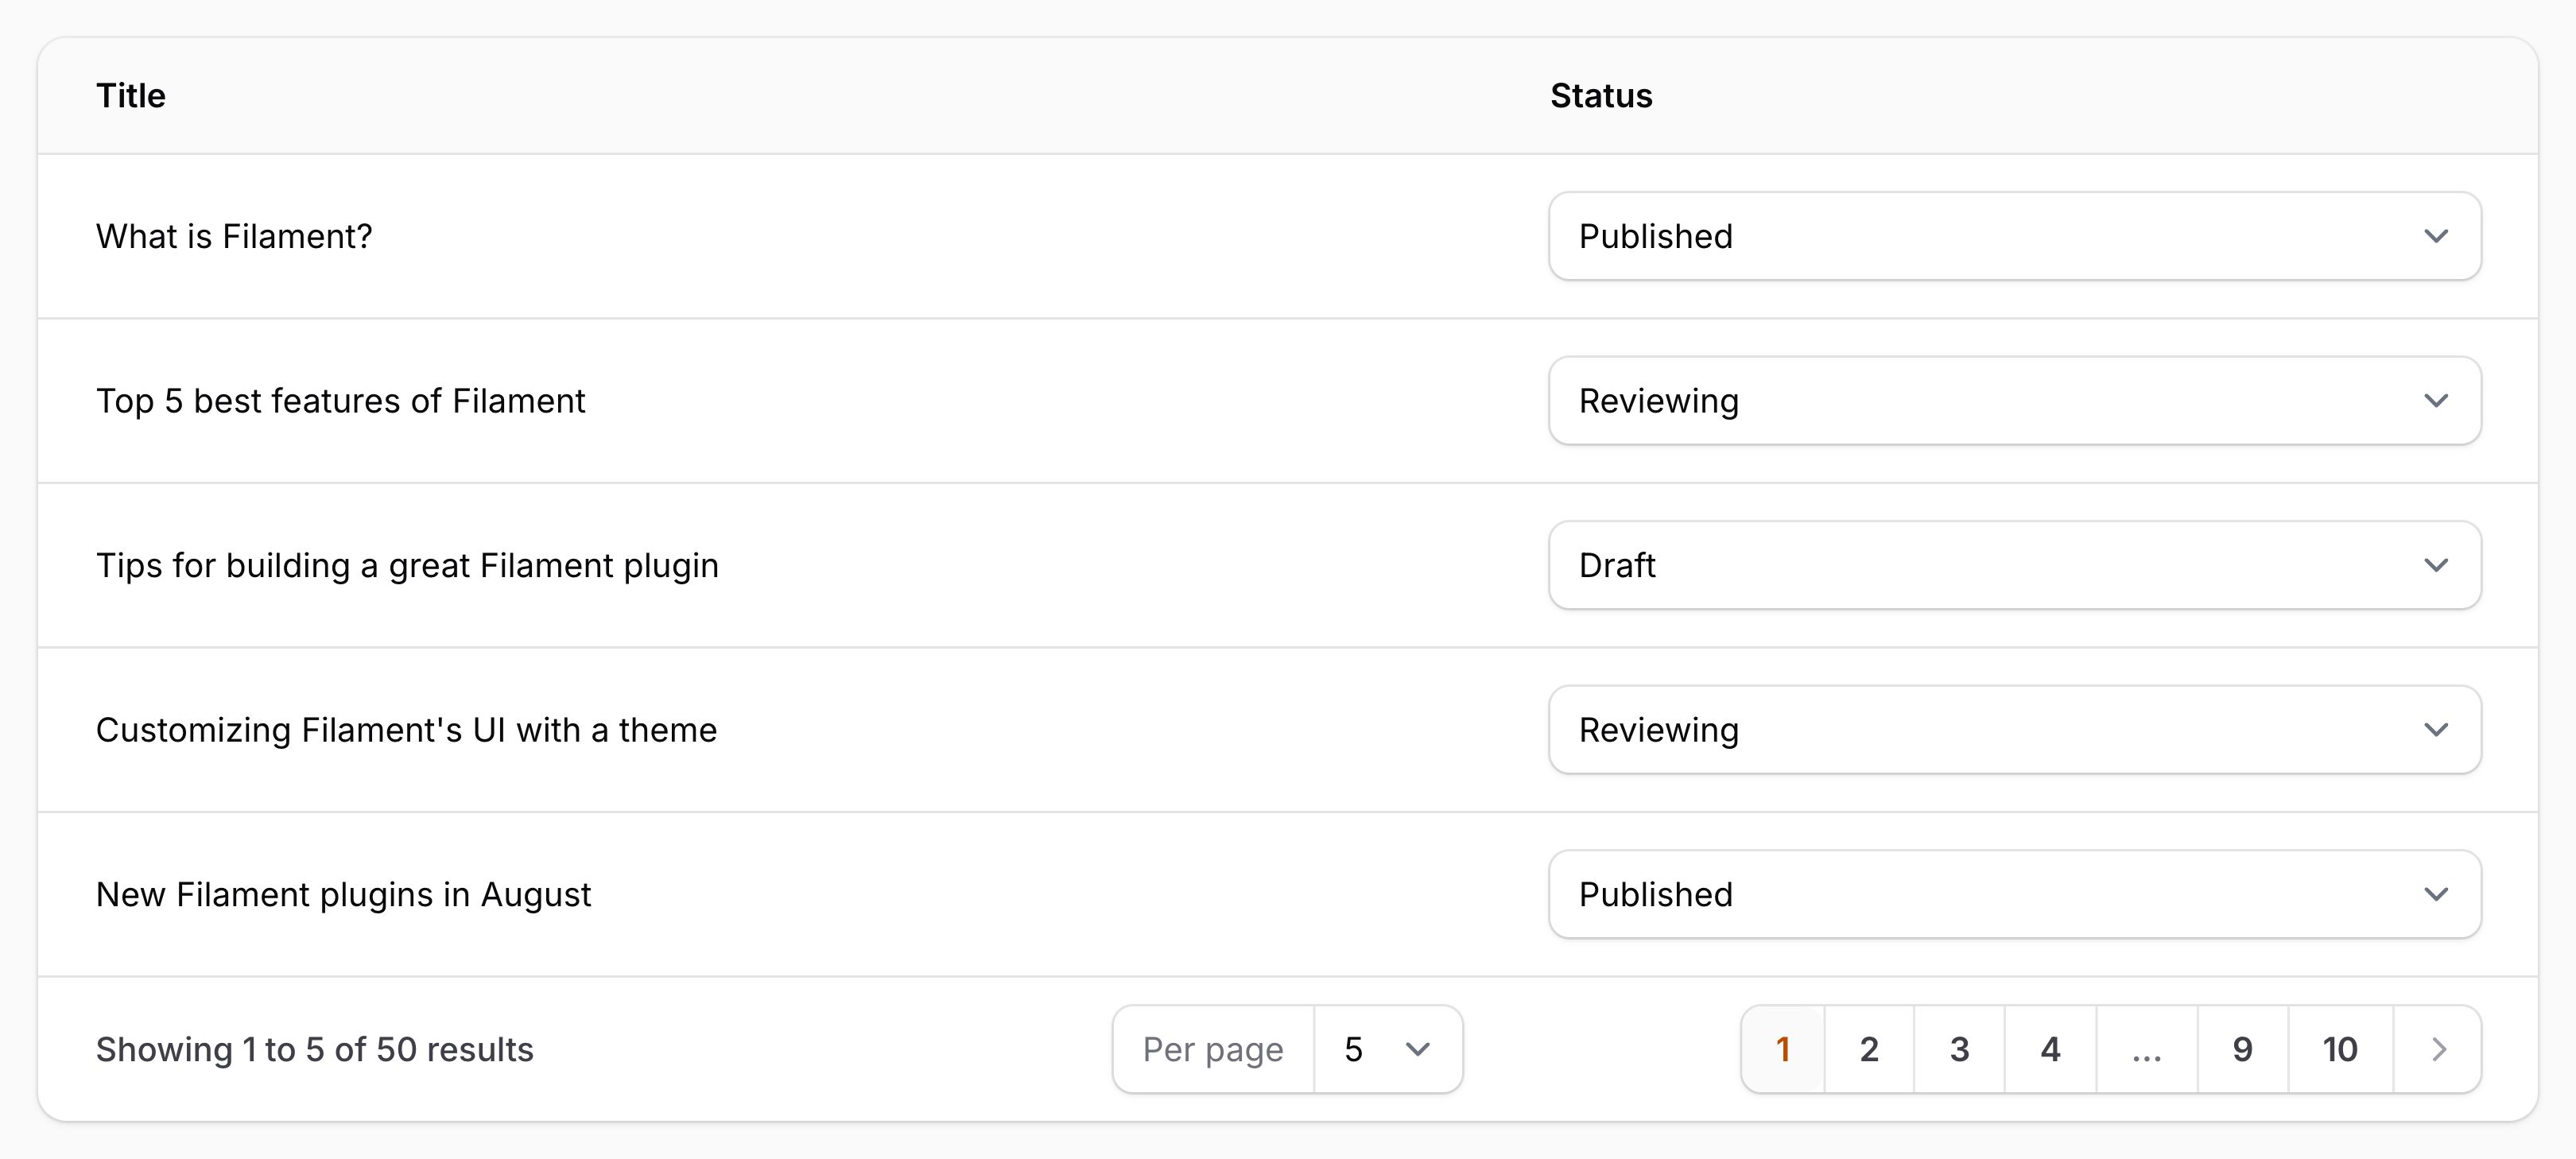Sort the table by the Title column
The image size is (2576, 1159).
[131, 96]
